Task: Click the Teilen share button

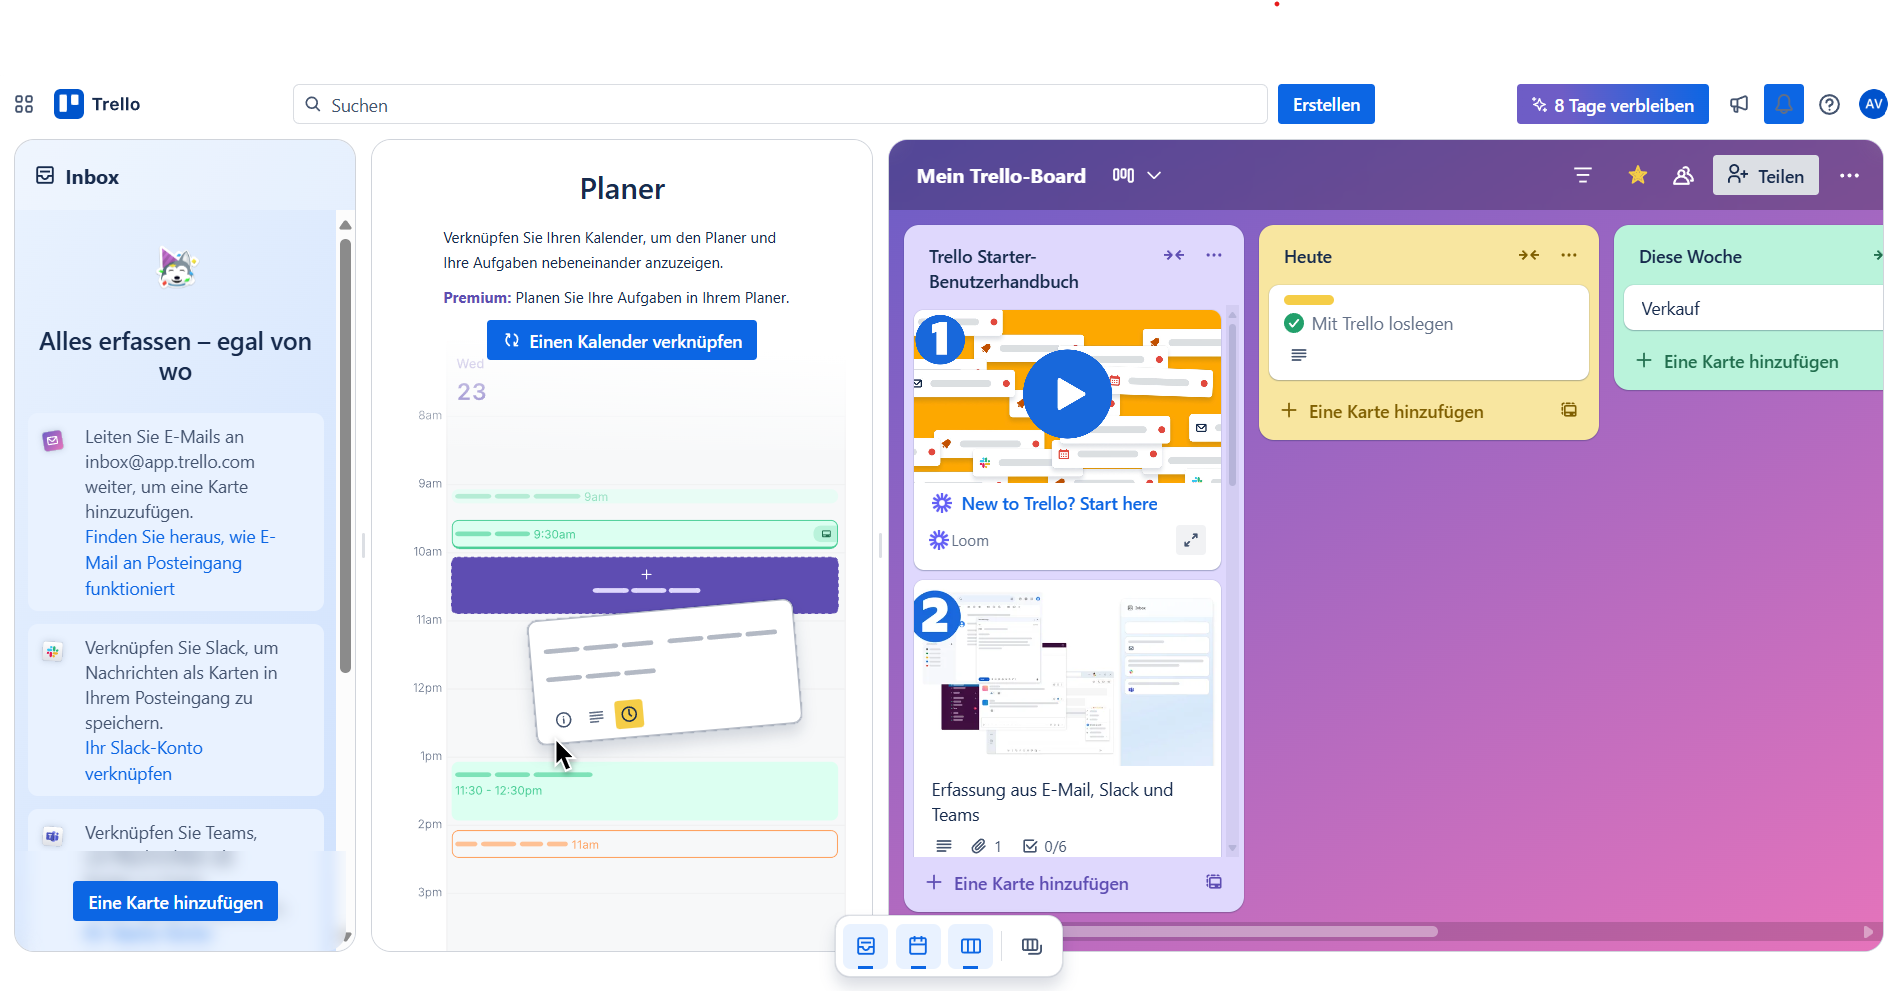Action: tap(1765, 175)
